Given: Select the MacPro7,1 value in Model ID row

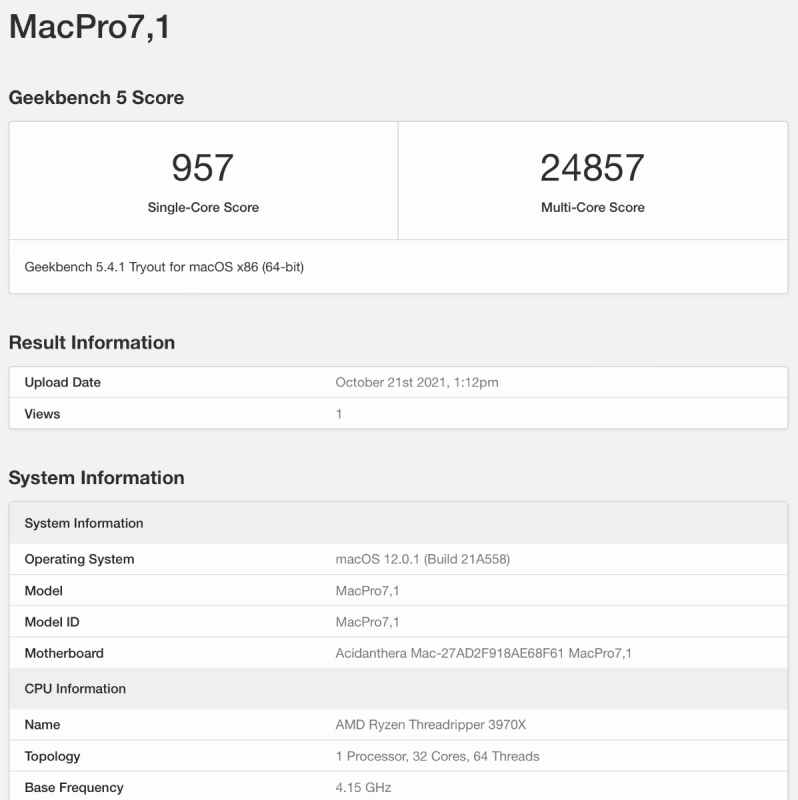Looking at the screenshot, I should (367, 622).
